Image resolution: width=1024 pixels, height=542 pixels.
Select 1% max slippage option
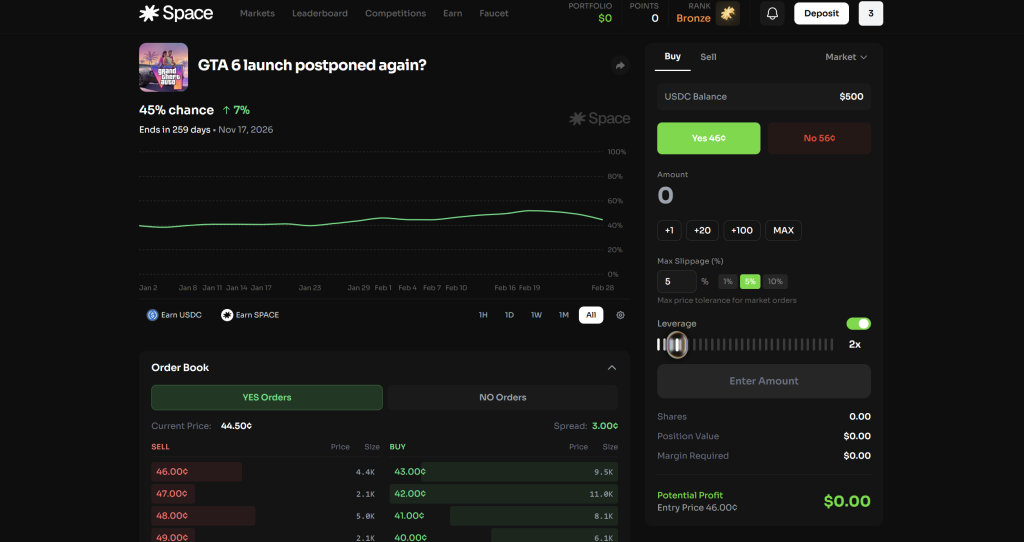pos(728,282)
